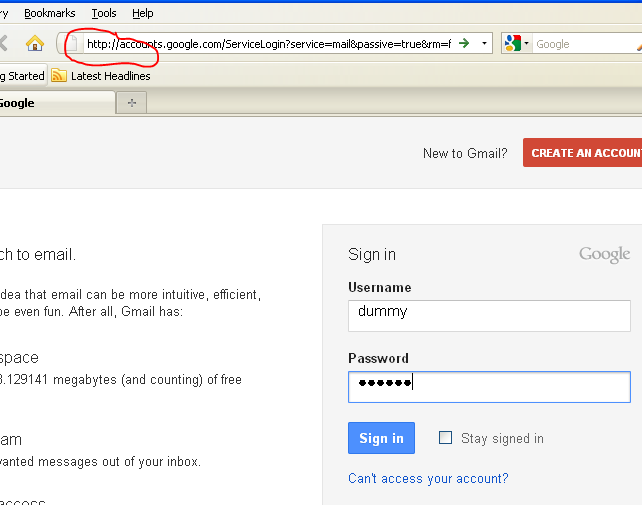Screen dimensions: 642x505
Task: Open the Google search engine selector dropdown
Action: [x=517, y=43]
